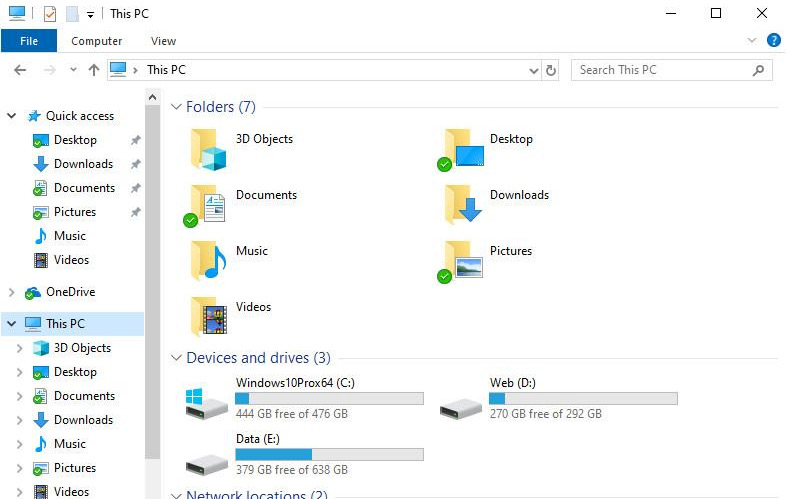Open Customize Quick Access Toolbar dropdown
786x499 pixels.
pyautogui.click(x=90, y=15)
